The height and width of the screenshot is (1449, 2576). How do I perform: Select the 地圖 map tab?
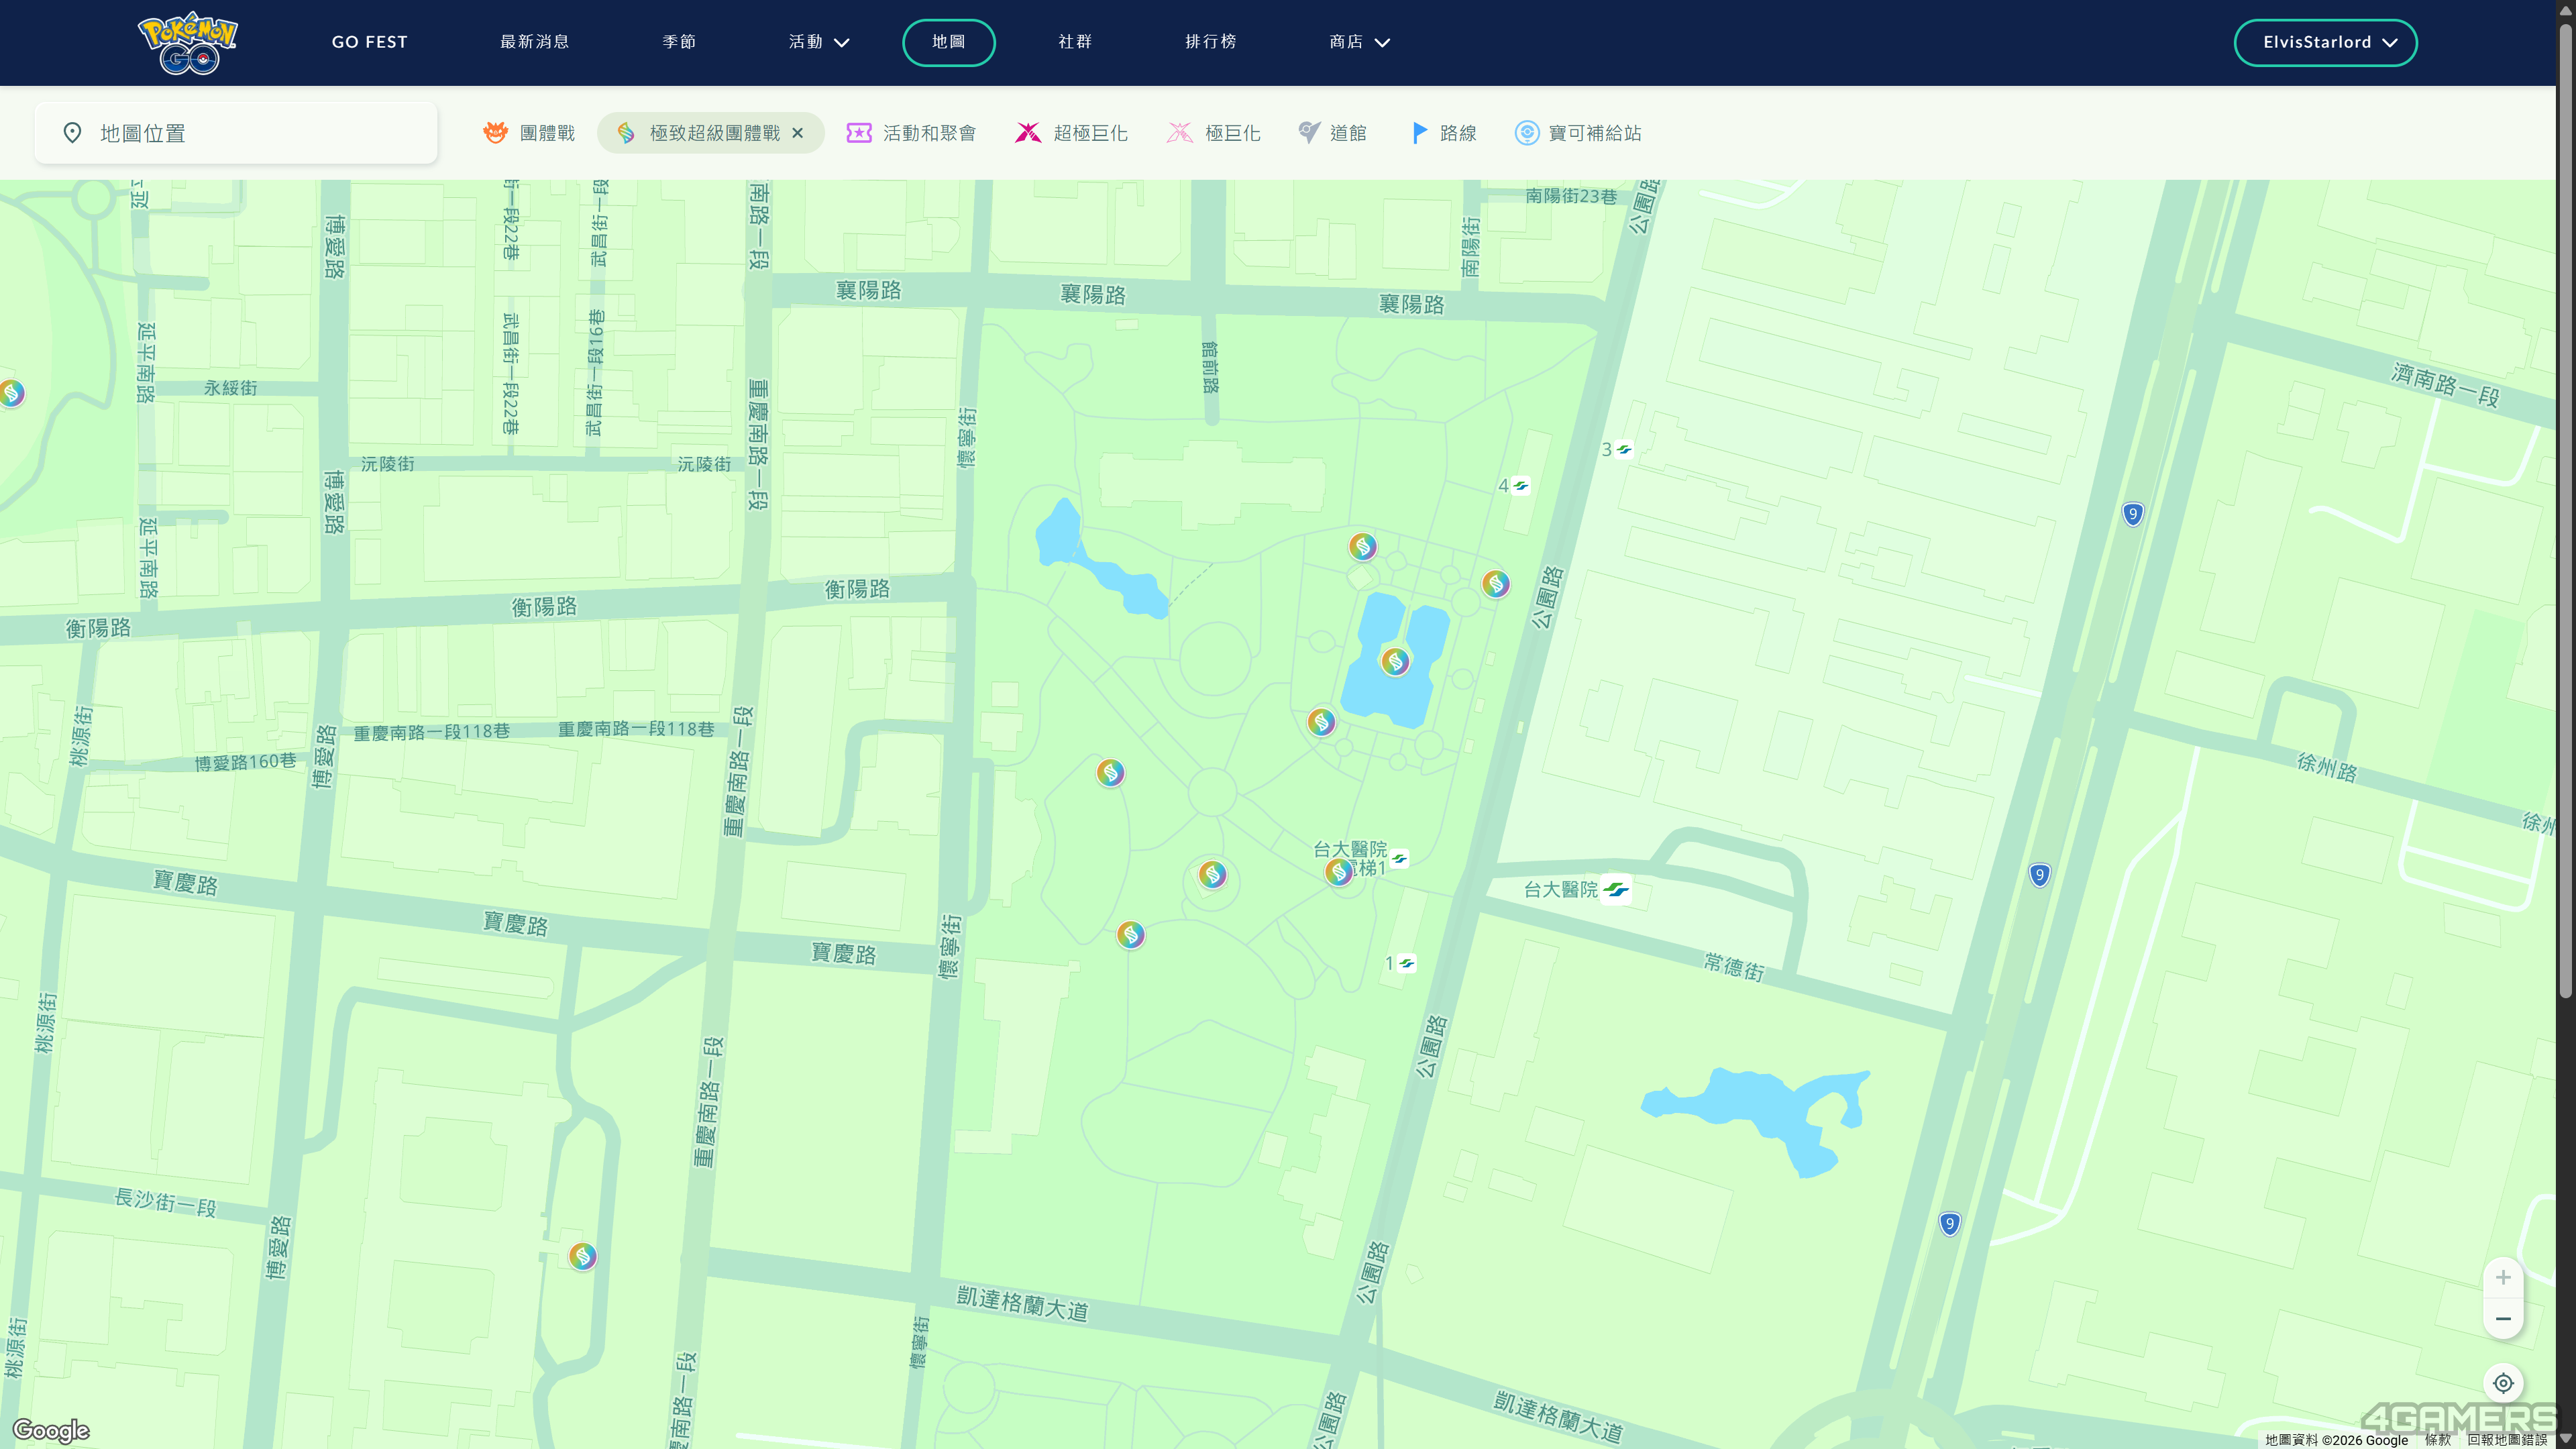(949, 42)
